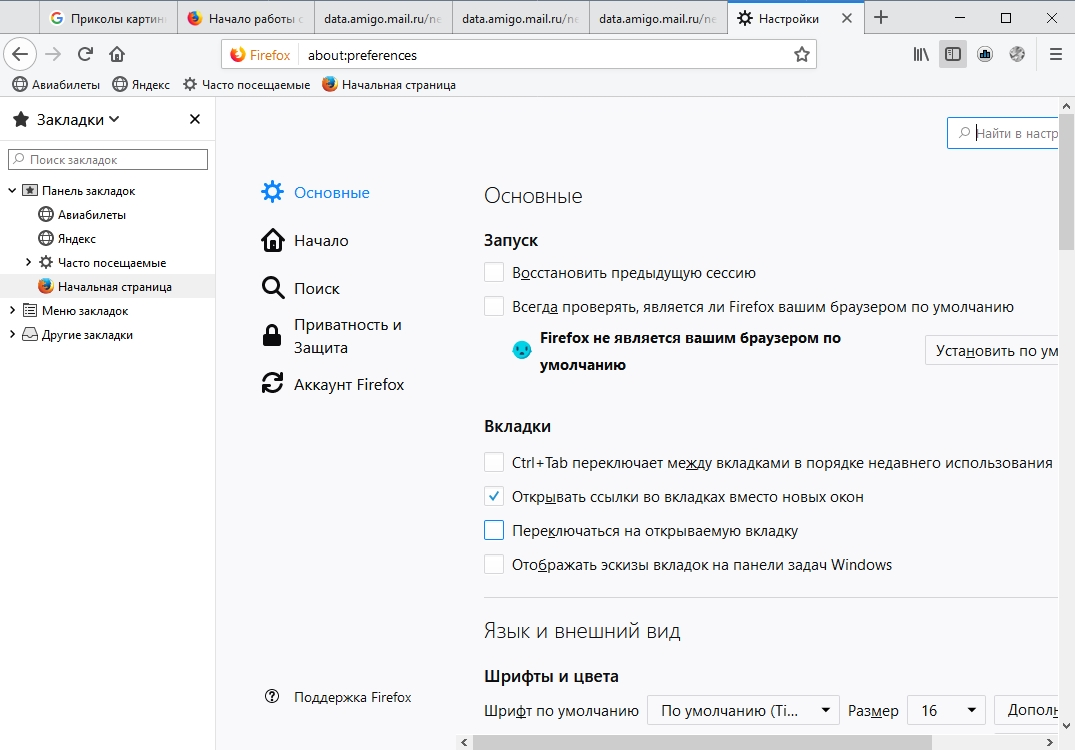Click the about:preferences address bar
Screen dimensions: 1075x750
545,55
